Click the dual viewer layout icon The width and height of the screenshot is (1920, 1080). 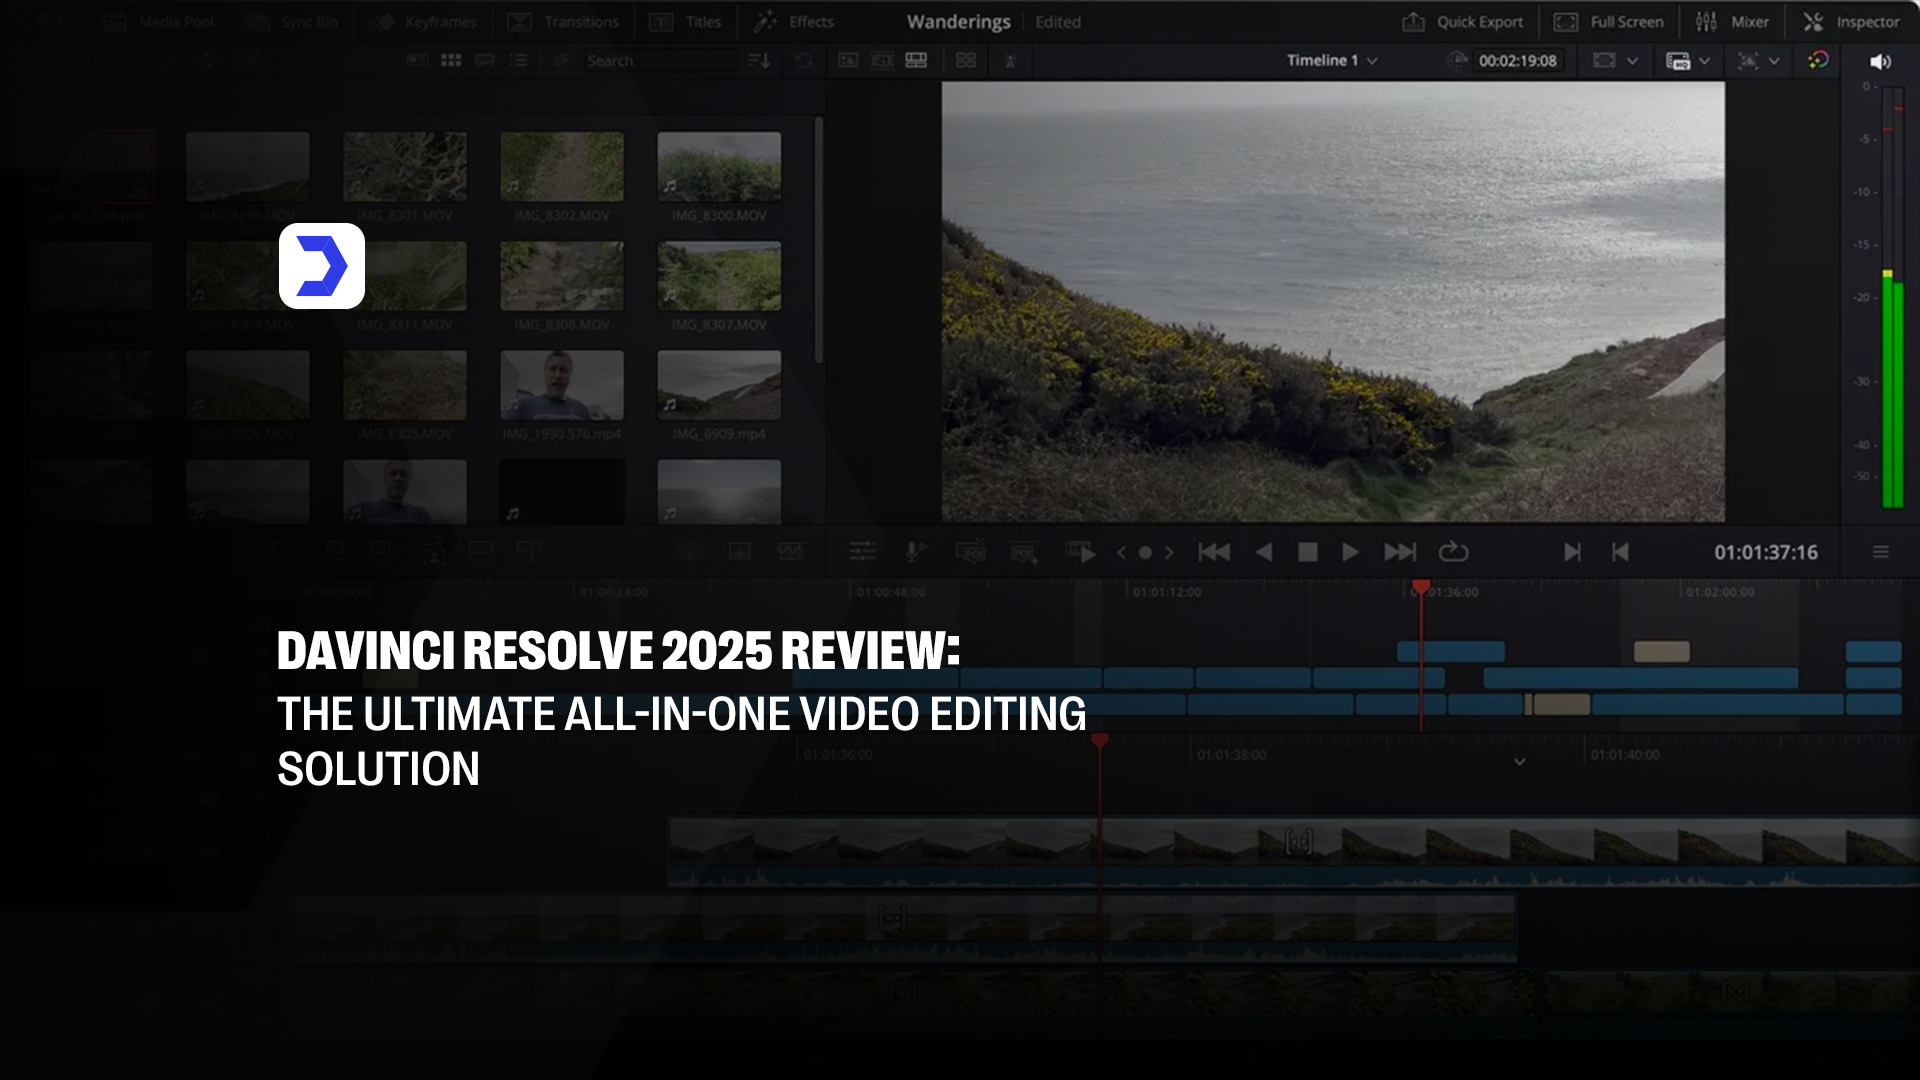point(966,61)
